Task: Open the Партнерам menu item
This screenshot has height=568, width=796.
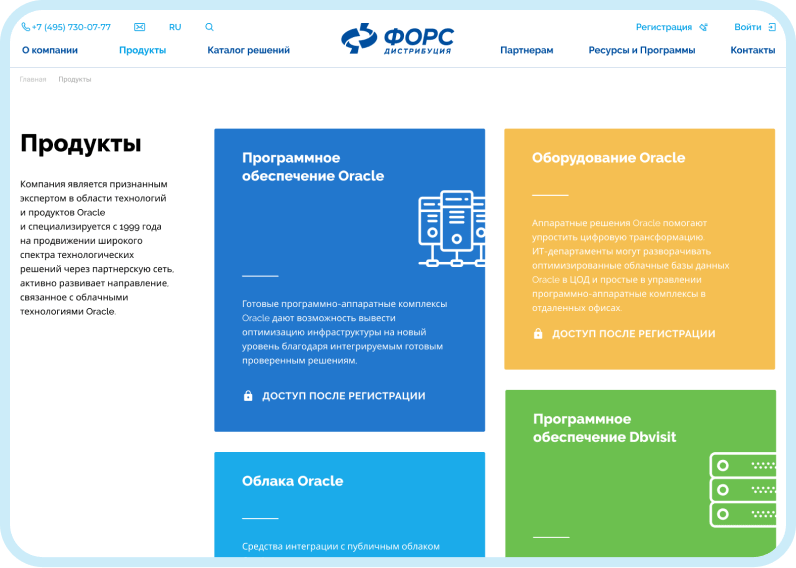Action: pos(526,50)
